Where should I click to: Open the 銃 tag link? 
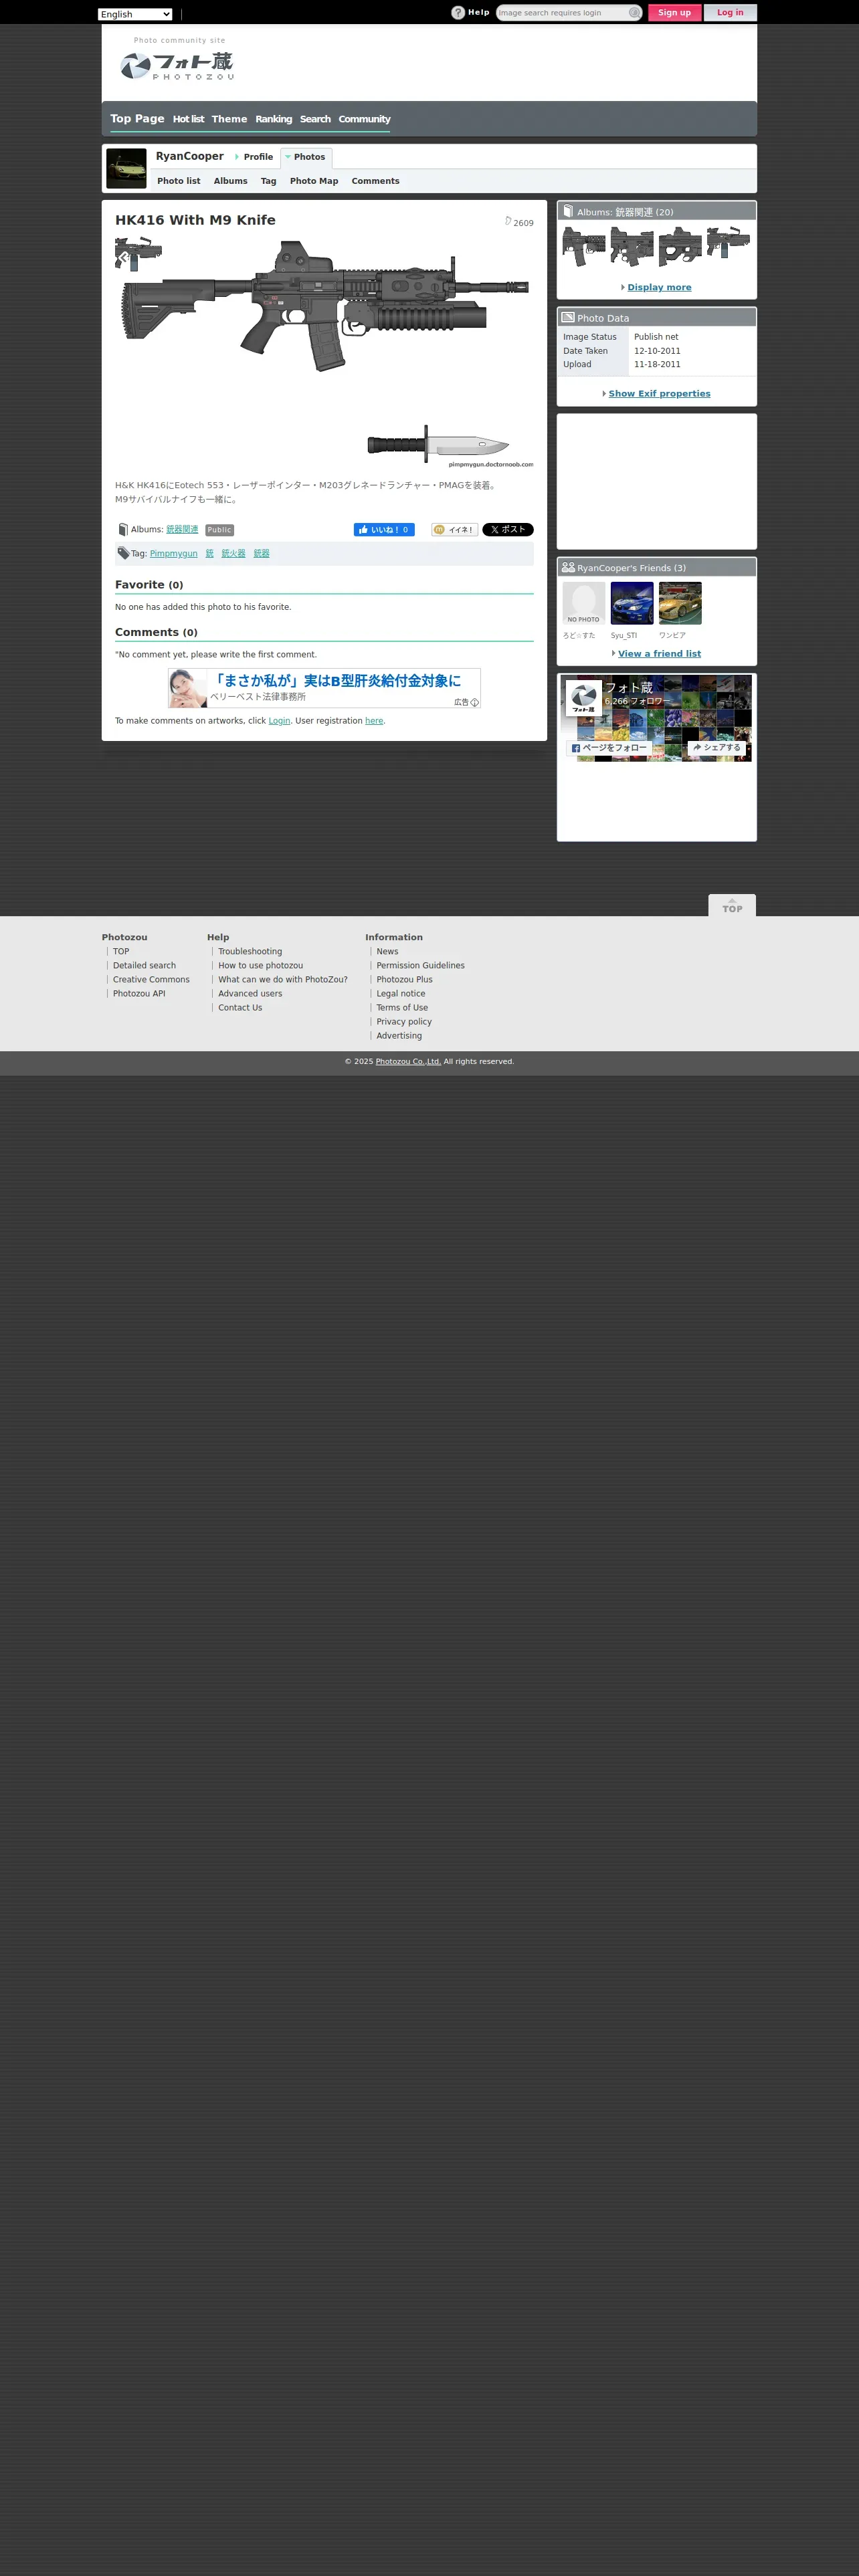point(210,554)
